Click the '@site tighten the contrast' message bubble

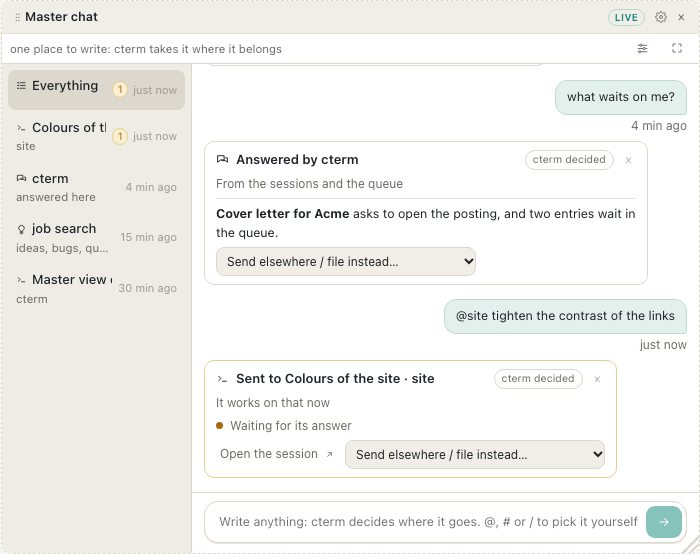565,316
